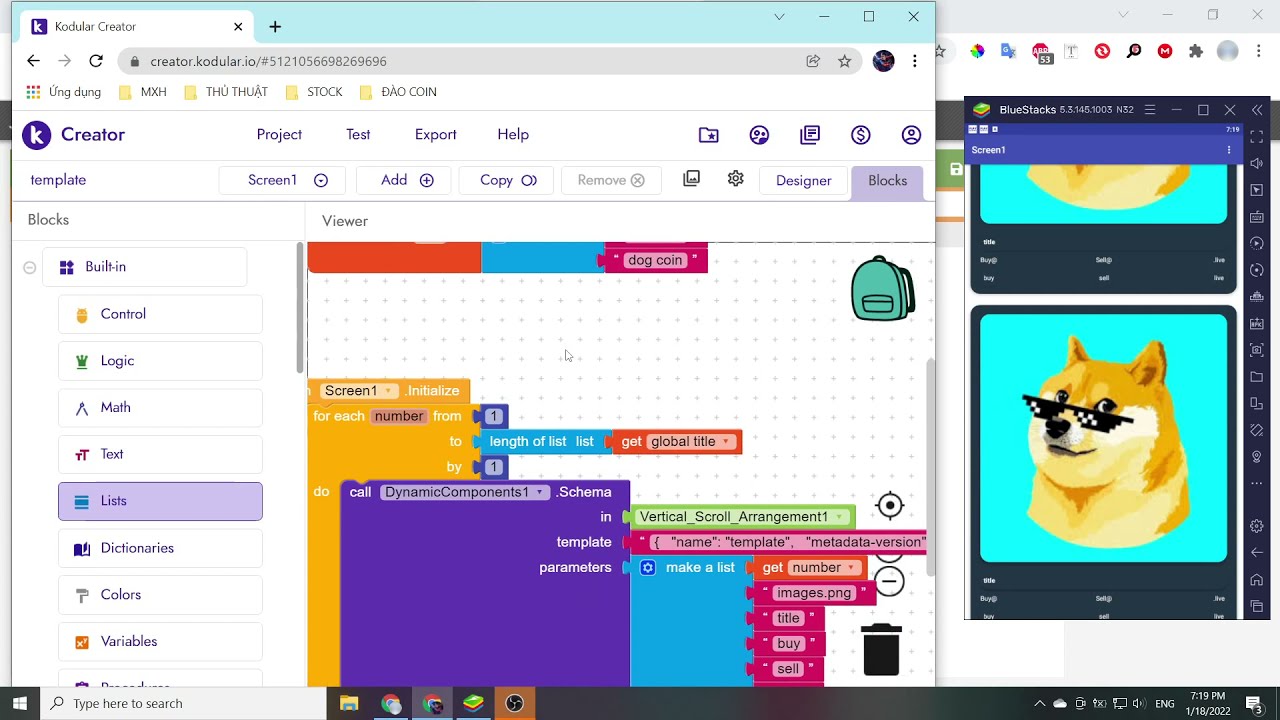The image size is (1280, 720).
Task: Click the trash can in the viewer
Action: [881, 649]
